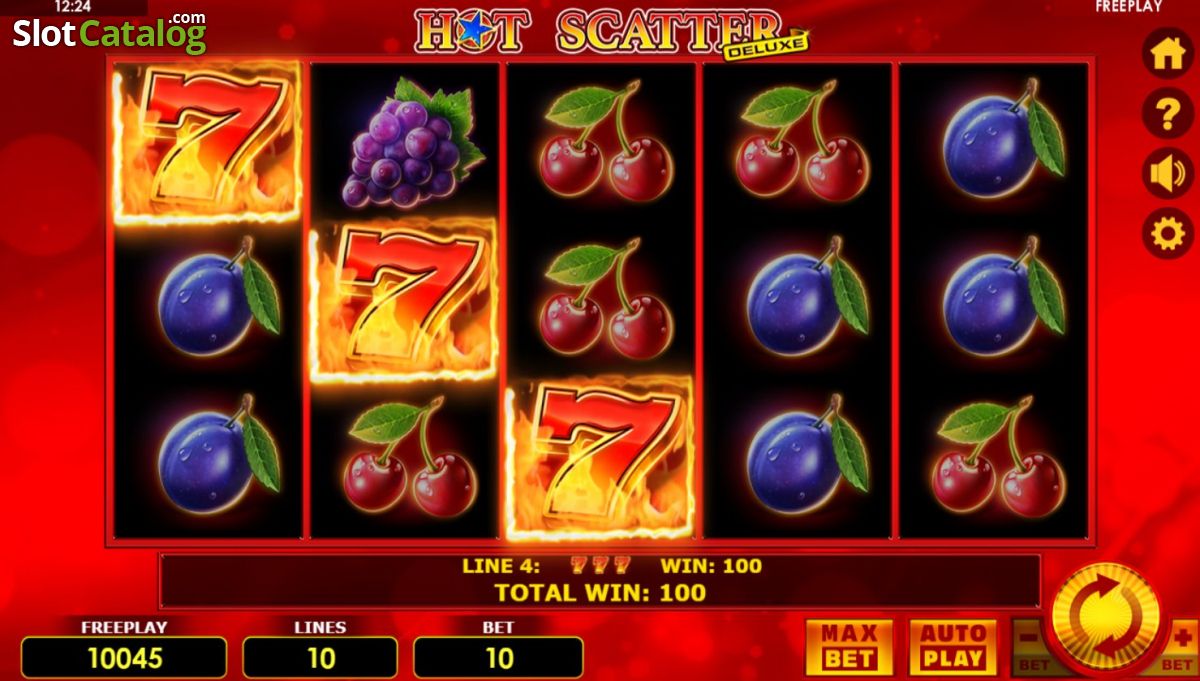Spin the reels with the round arrow button
Image resolution: width=1200 pixels, height=681 pixels.
[1105, 618]
